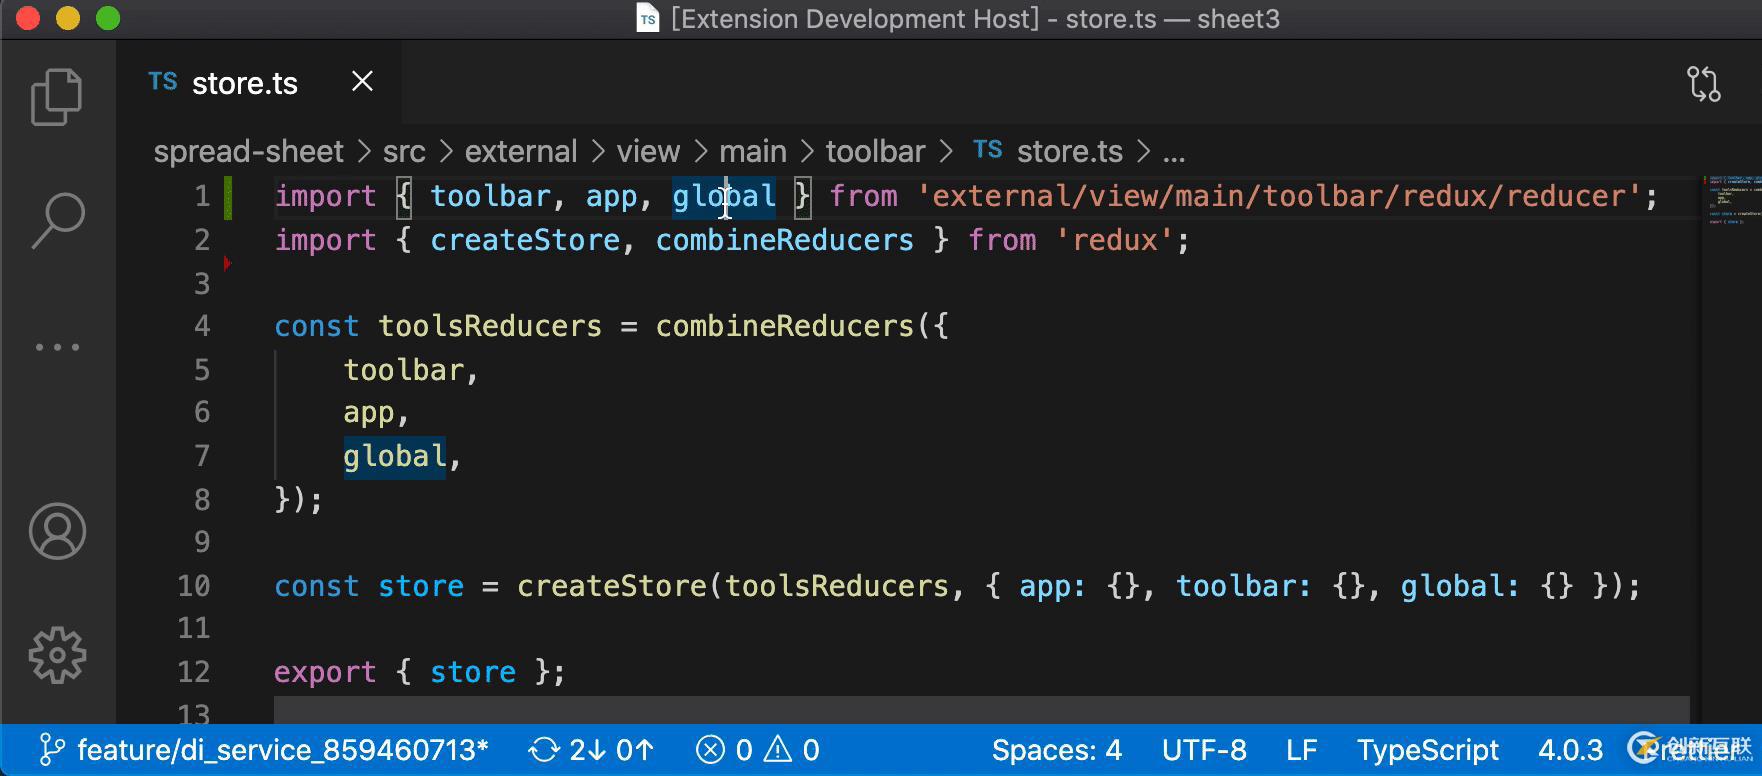This screenshot has width=1762, height=776.
Task: Open the external breadcrumb folder
Action: (520, 152)
